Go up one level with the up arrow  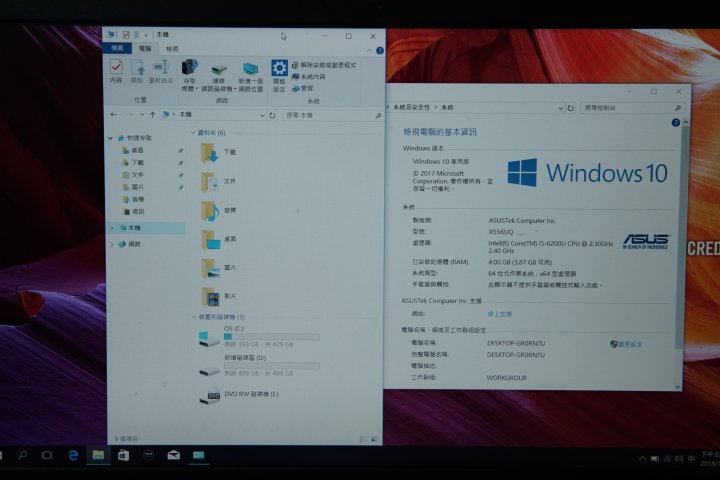[152, 115]
